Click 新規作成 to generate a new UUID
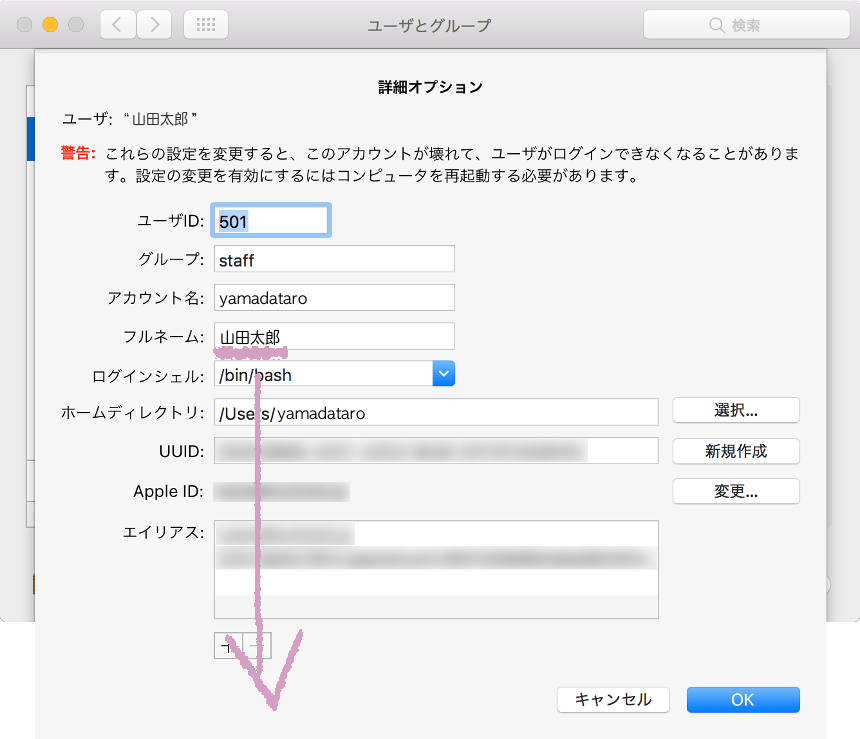The width and height of the screenshot is (860, 739). [736, 451]
